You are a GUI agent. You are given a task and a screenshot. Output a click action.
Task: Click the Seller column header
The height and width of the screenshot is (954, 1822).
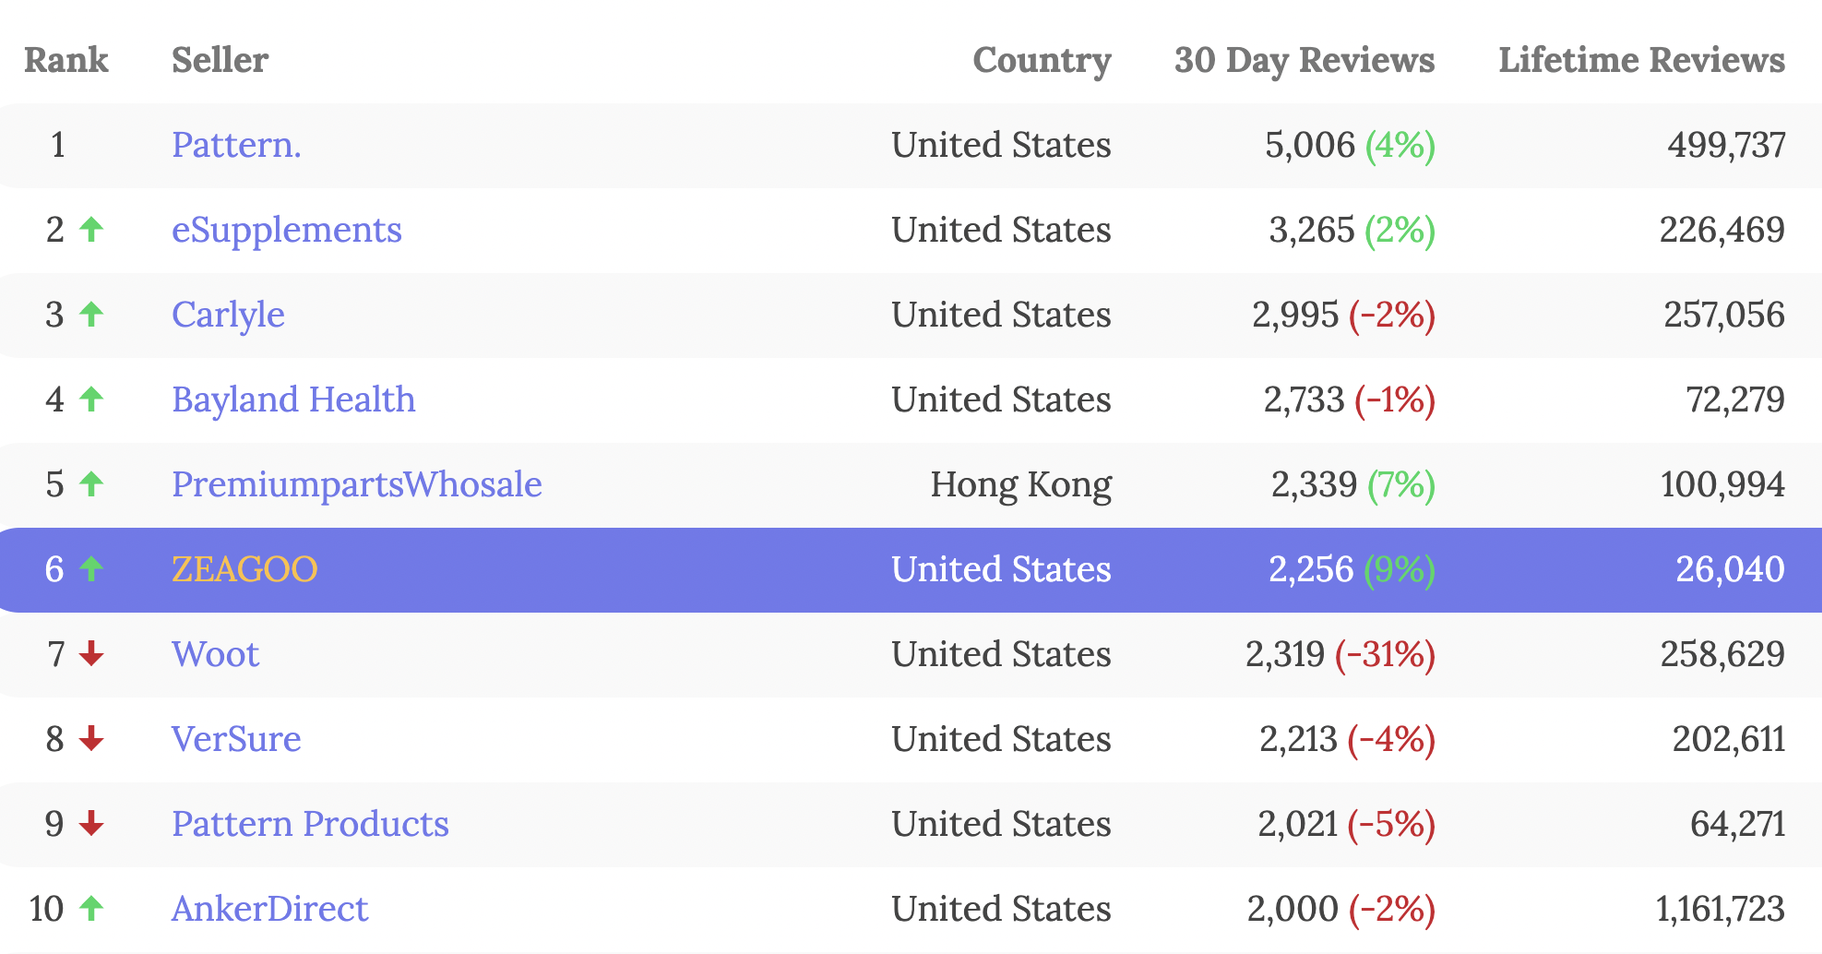pyautogui.click(x=220, y=60)
